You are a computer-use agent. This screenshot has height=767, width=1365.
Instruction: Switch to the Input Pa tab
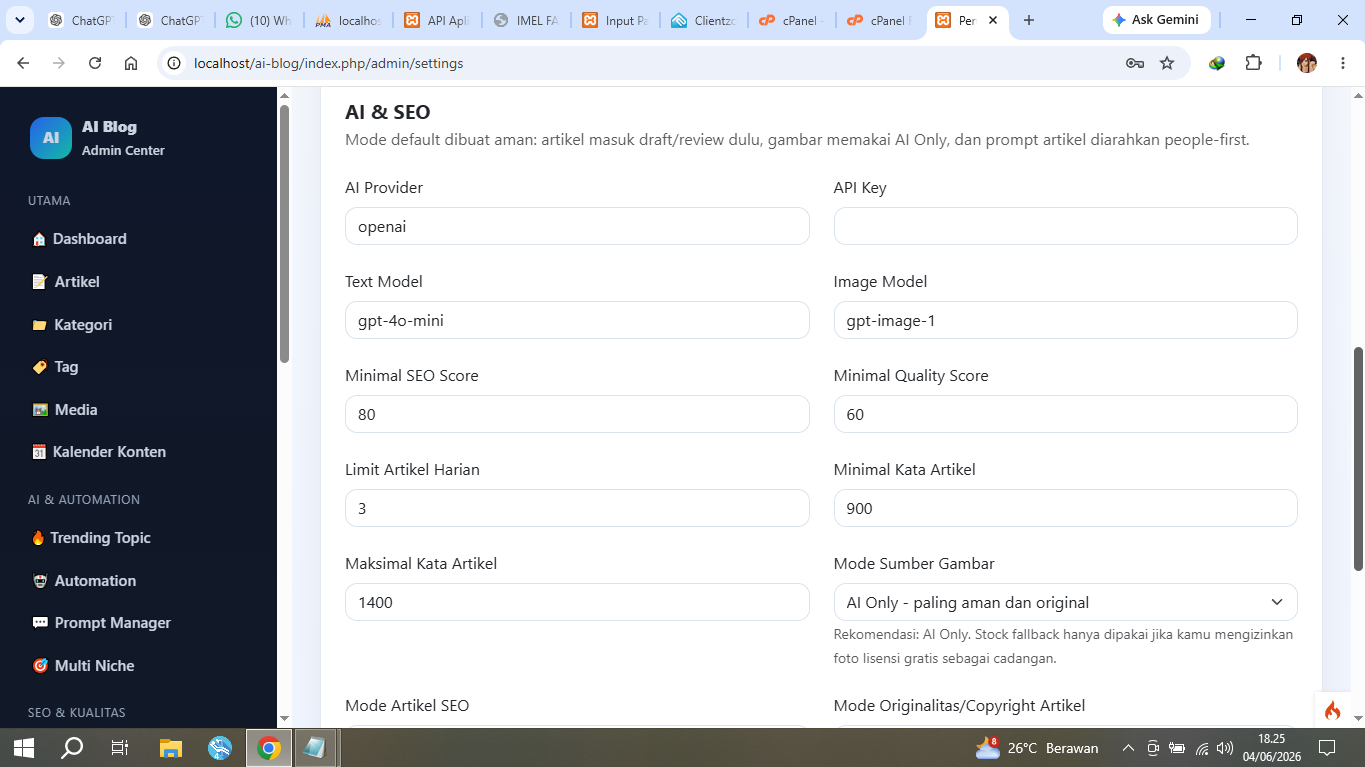pos(614,20)
